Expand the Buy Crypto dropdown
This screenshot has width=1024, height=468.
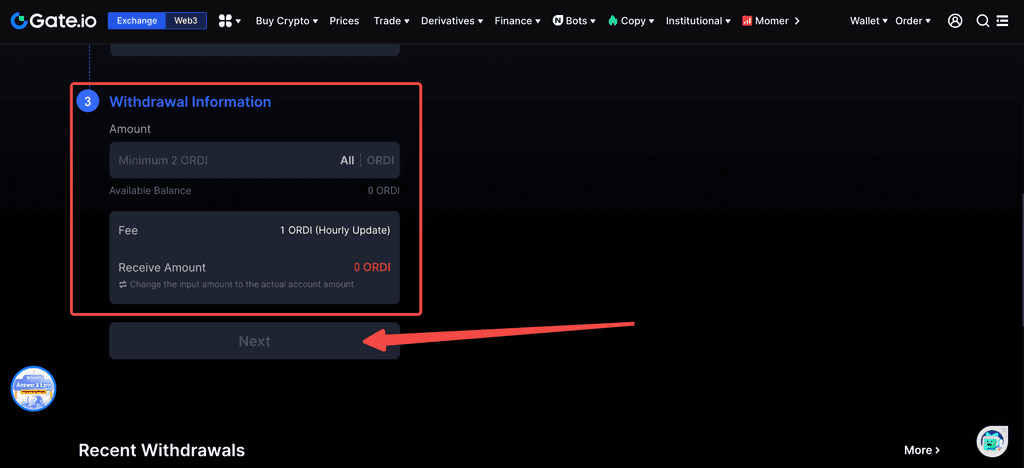286,21
